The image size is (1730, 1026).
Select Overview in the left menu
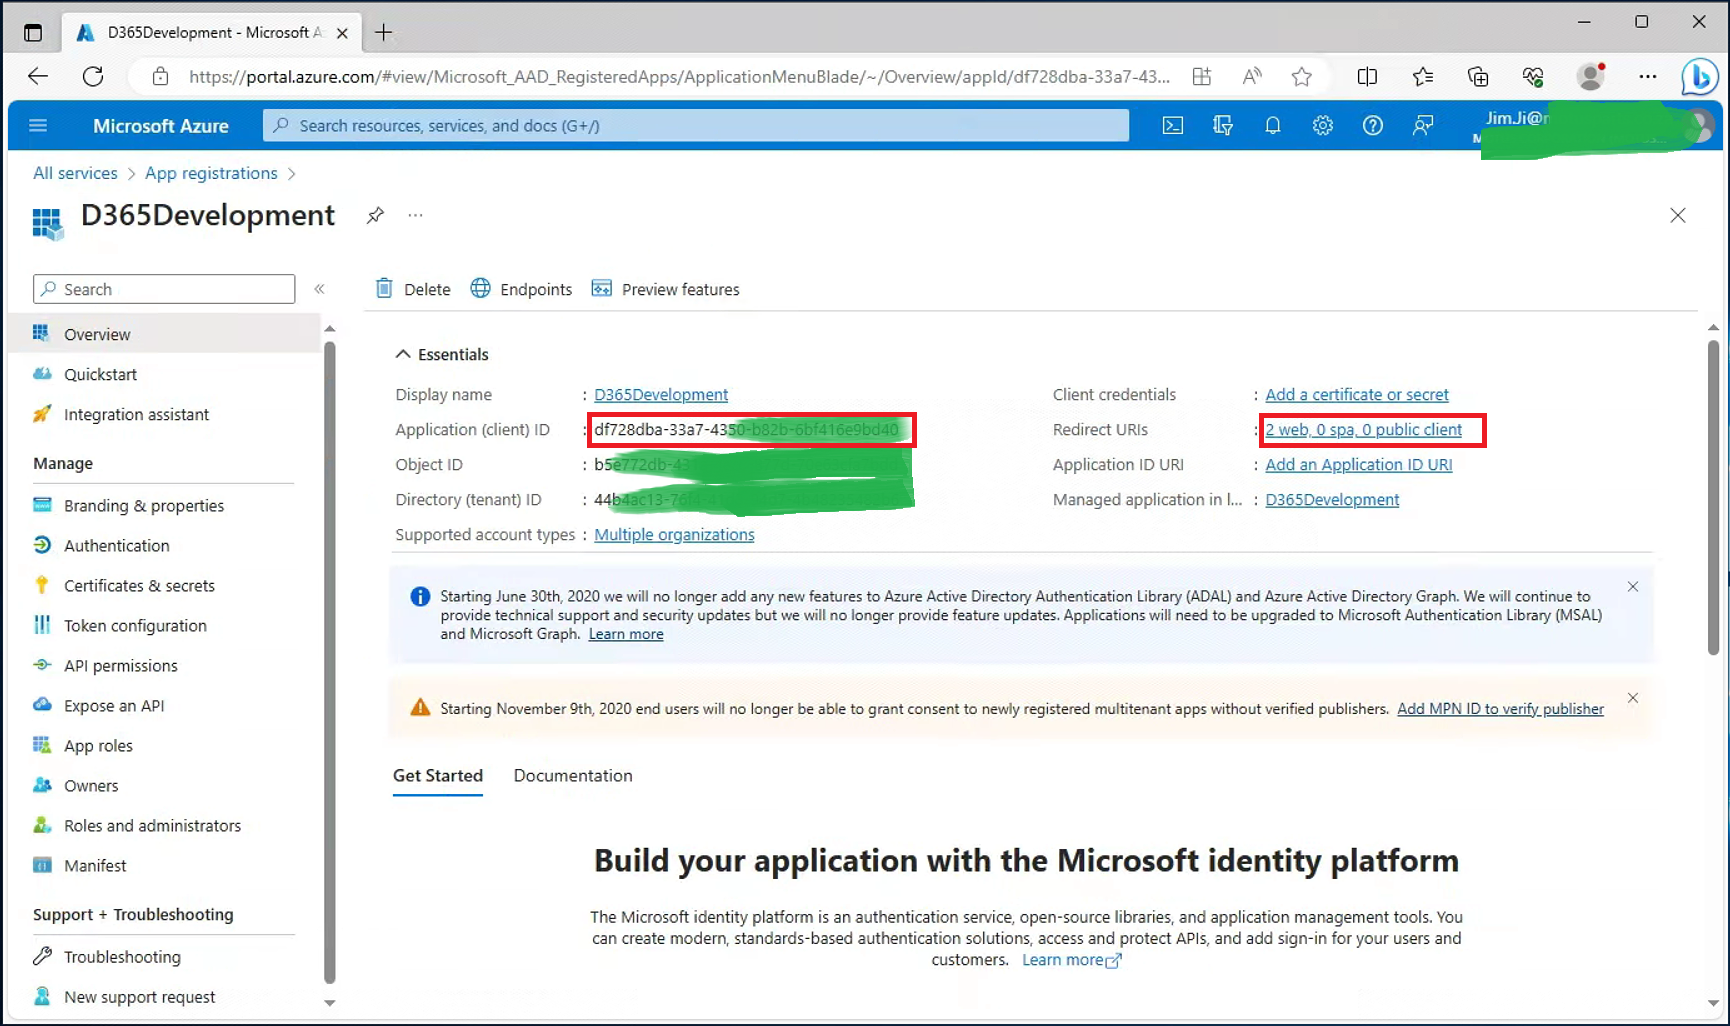coord(164,334)
